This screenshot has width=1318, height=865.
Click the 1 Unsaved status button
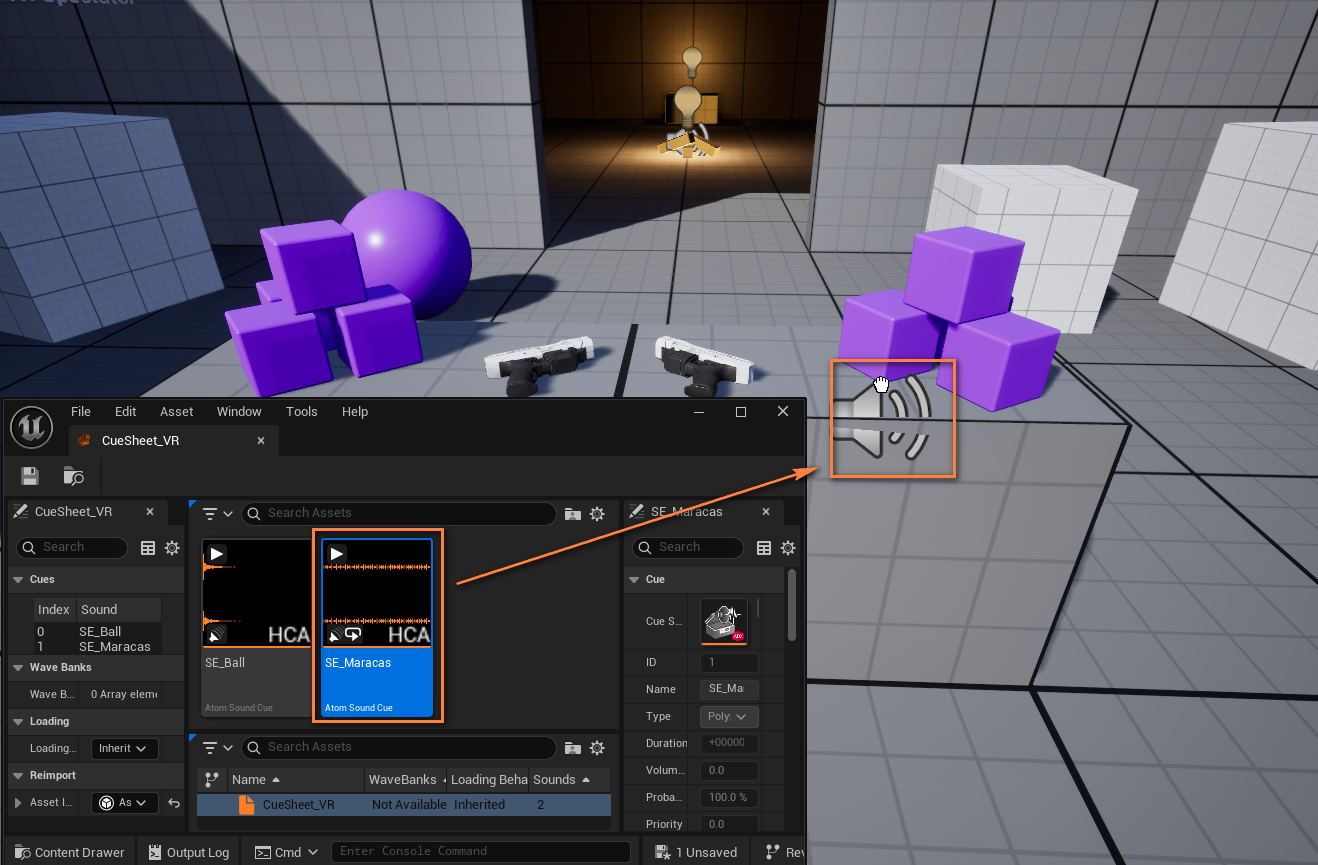click(x=696, y=852)
